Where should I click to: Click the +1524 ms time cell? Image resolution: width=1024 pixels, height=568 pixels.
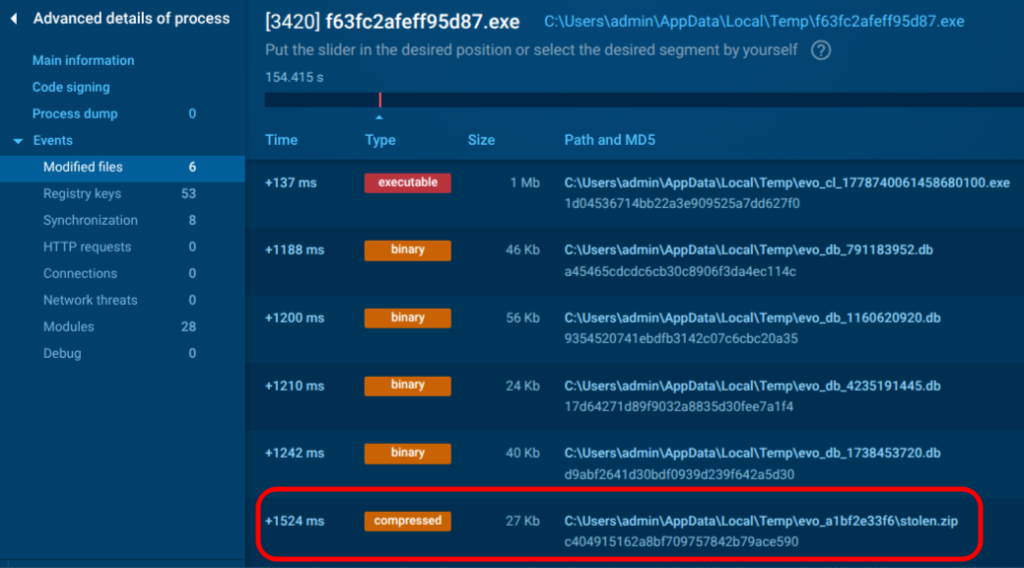(295, 522)
